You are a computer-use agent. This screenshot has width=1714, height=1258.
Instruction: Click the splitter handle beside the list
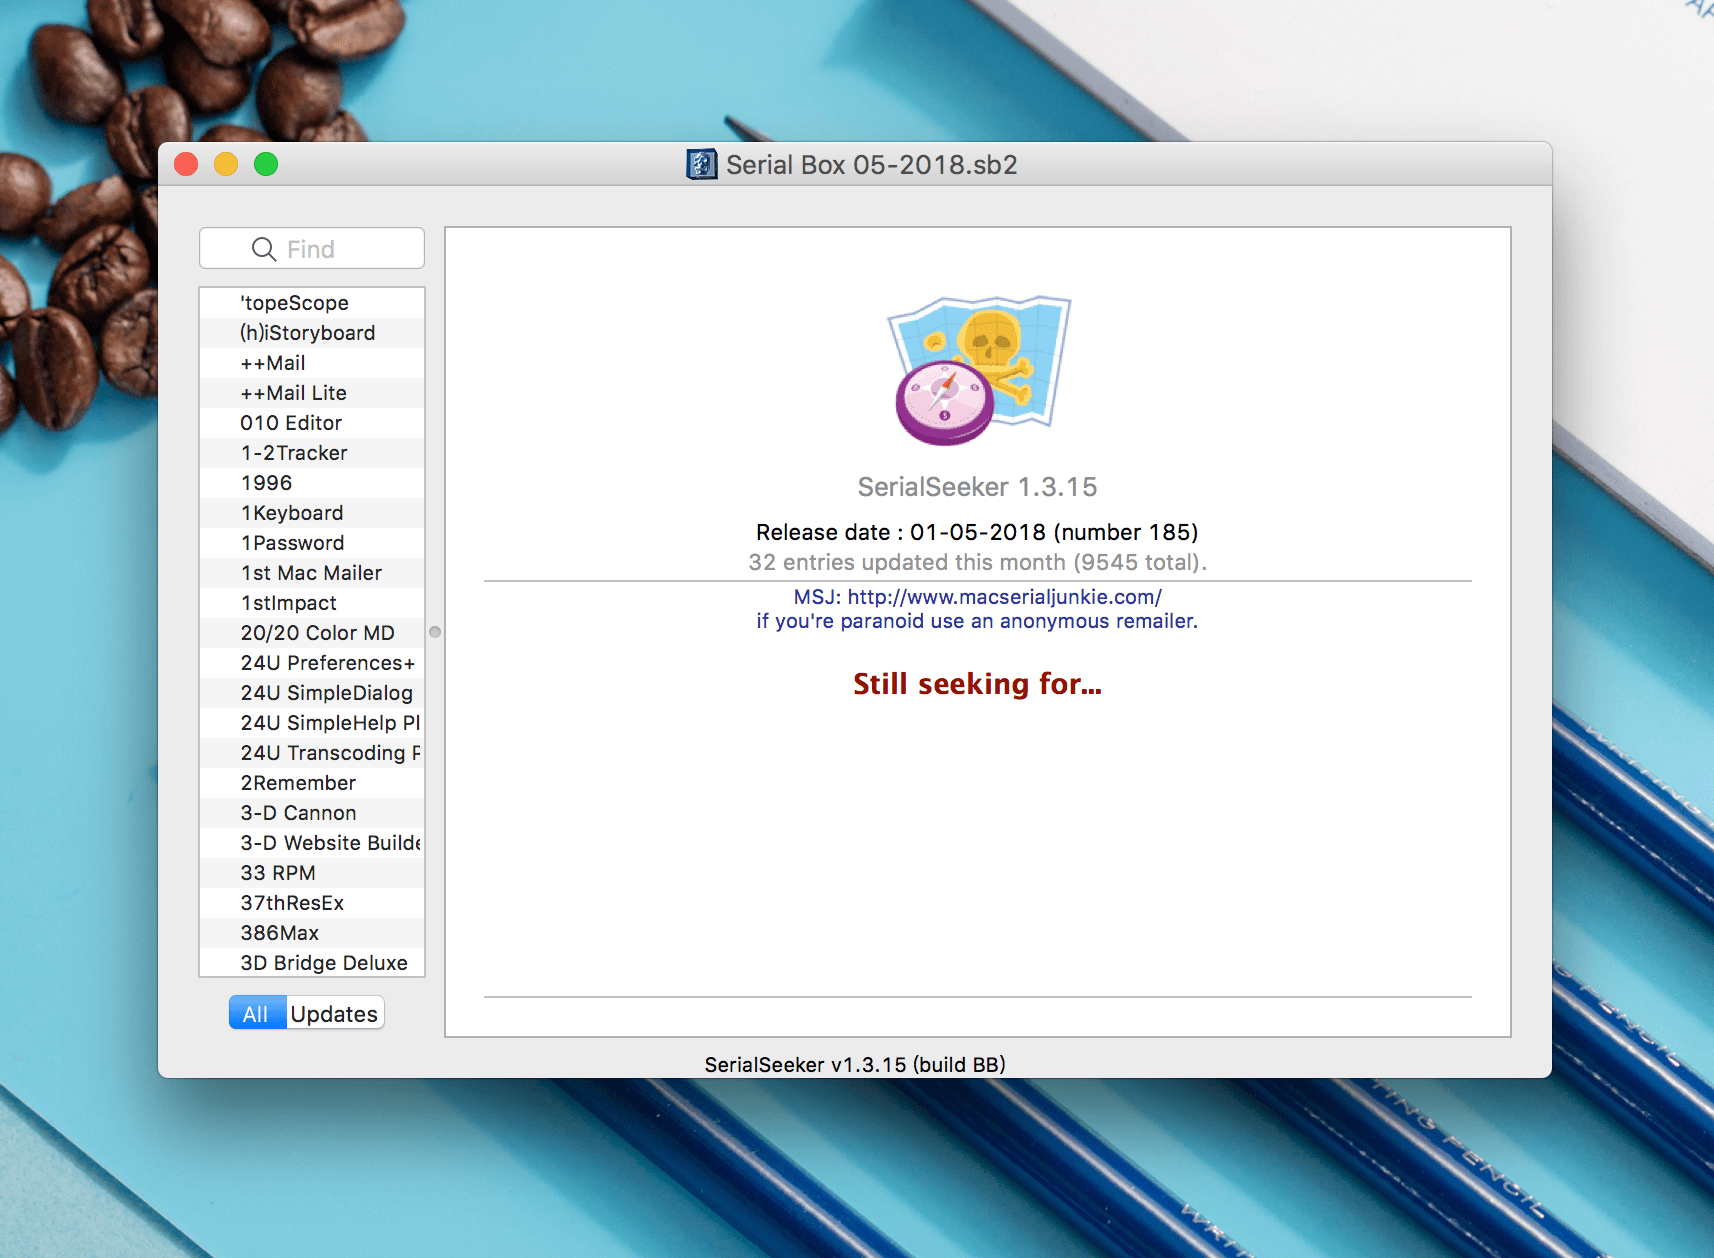coord(435,632)
